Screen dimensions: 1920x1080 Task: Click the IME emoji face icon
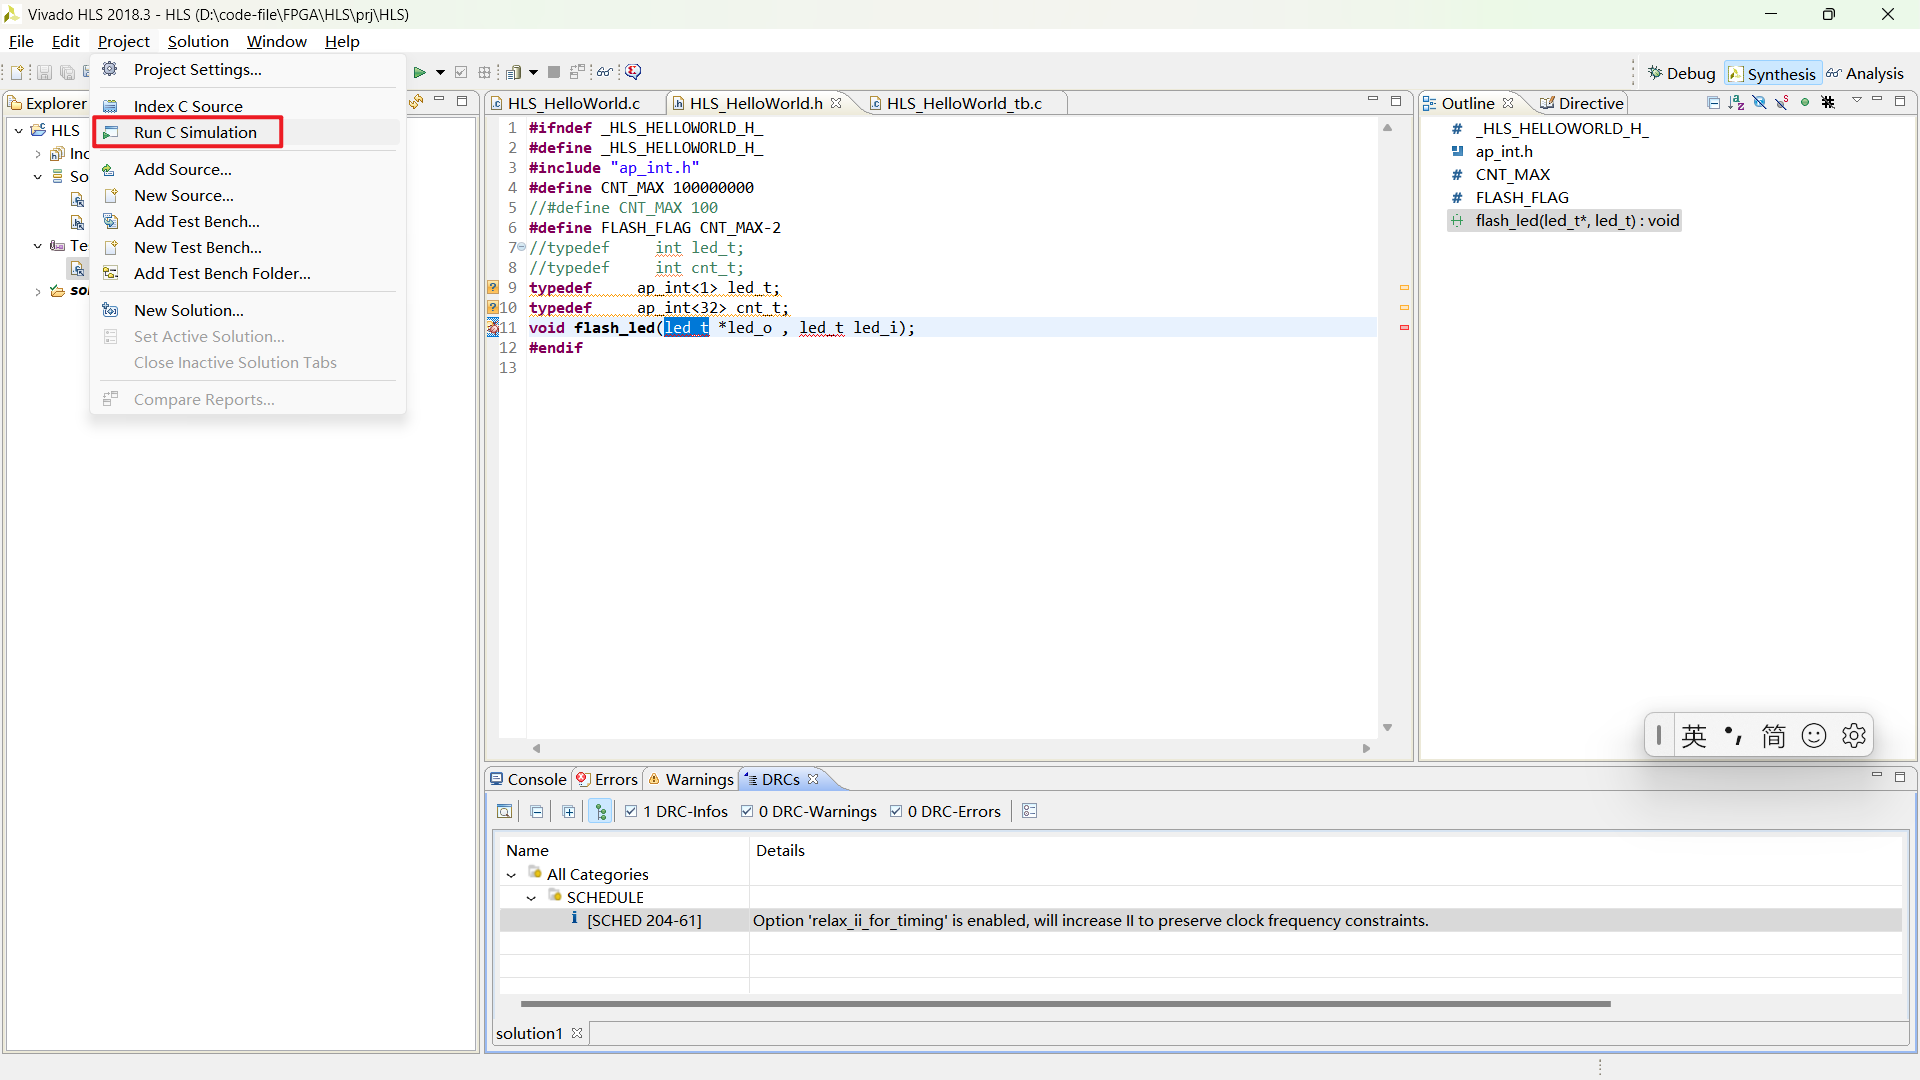1813,736
